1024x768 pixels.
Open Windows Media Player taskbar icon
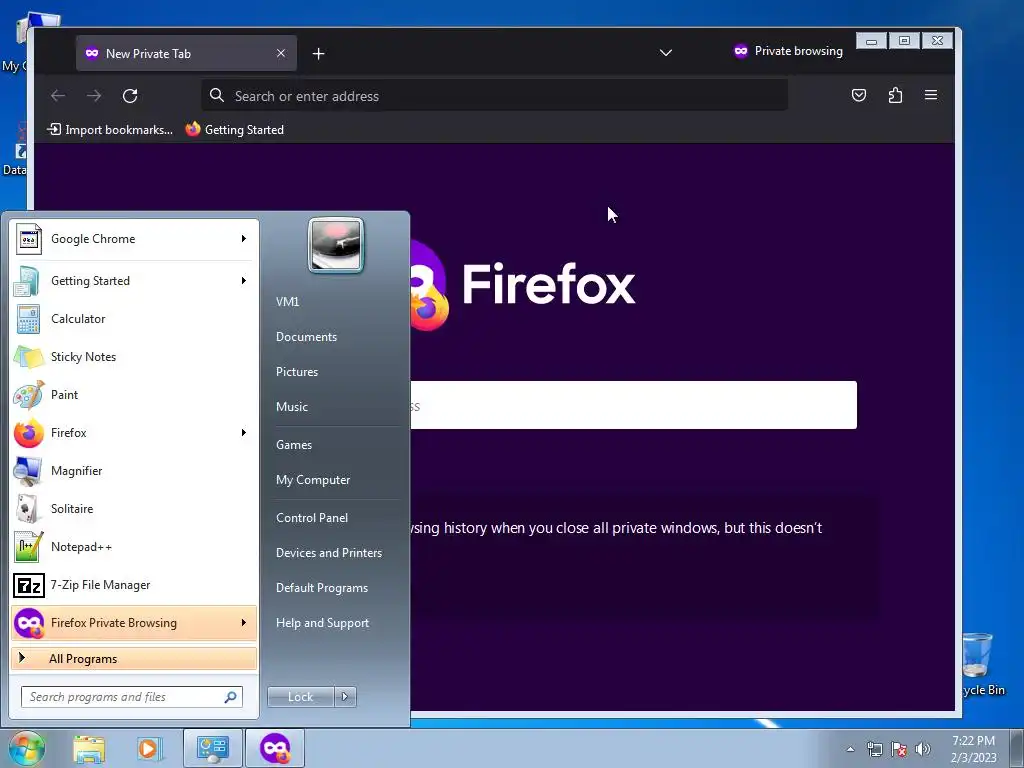click(x=149, y=748)
